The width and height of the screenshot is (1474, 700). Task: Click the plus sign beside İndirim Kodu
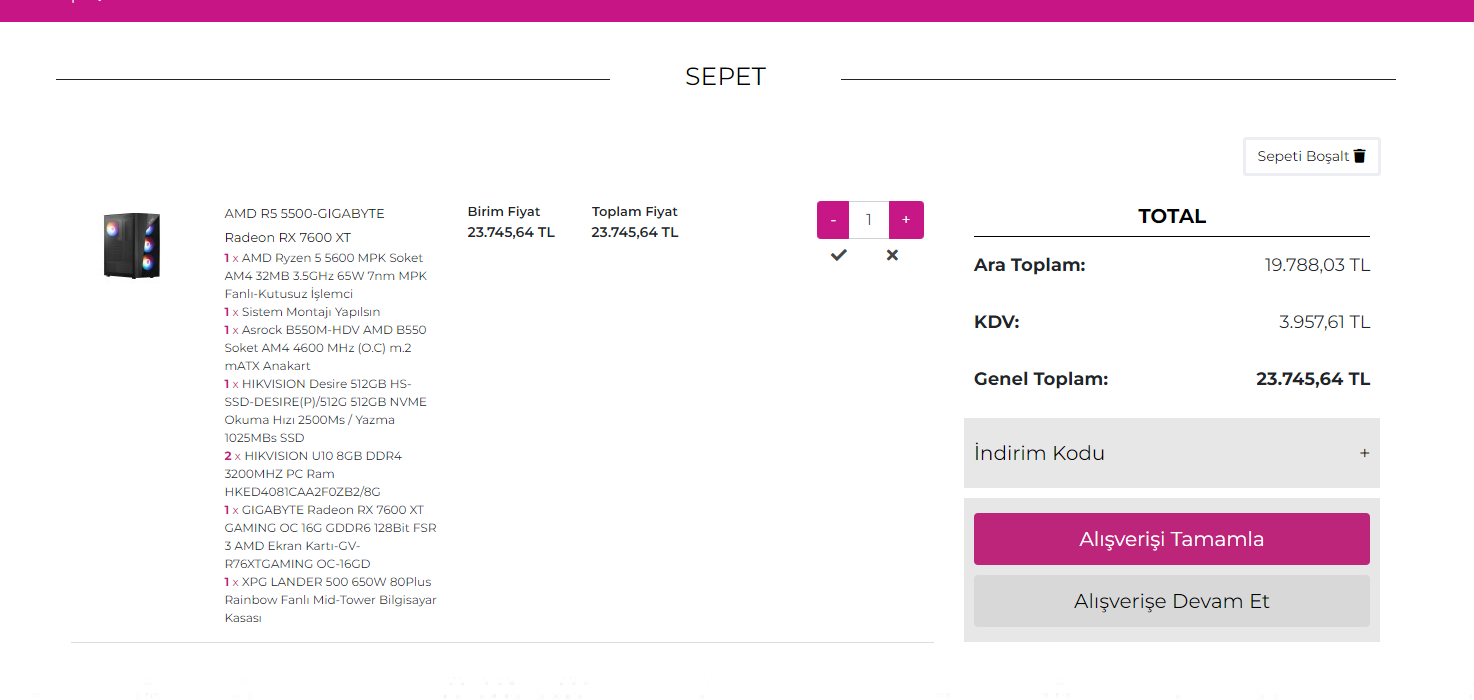click(1364, 453)
